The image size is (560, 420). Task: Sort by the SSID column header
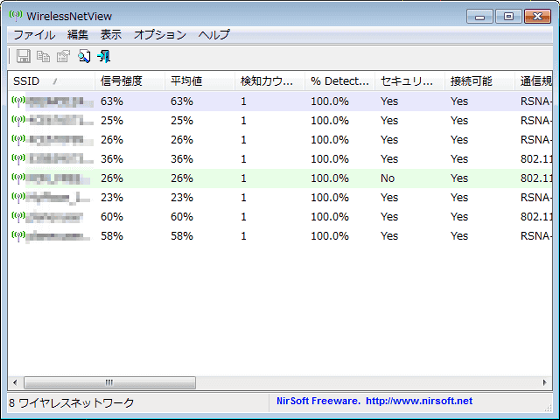point(51,81)
